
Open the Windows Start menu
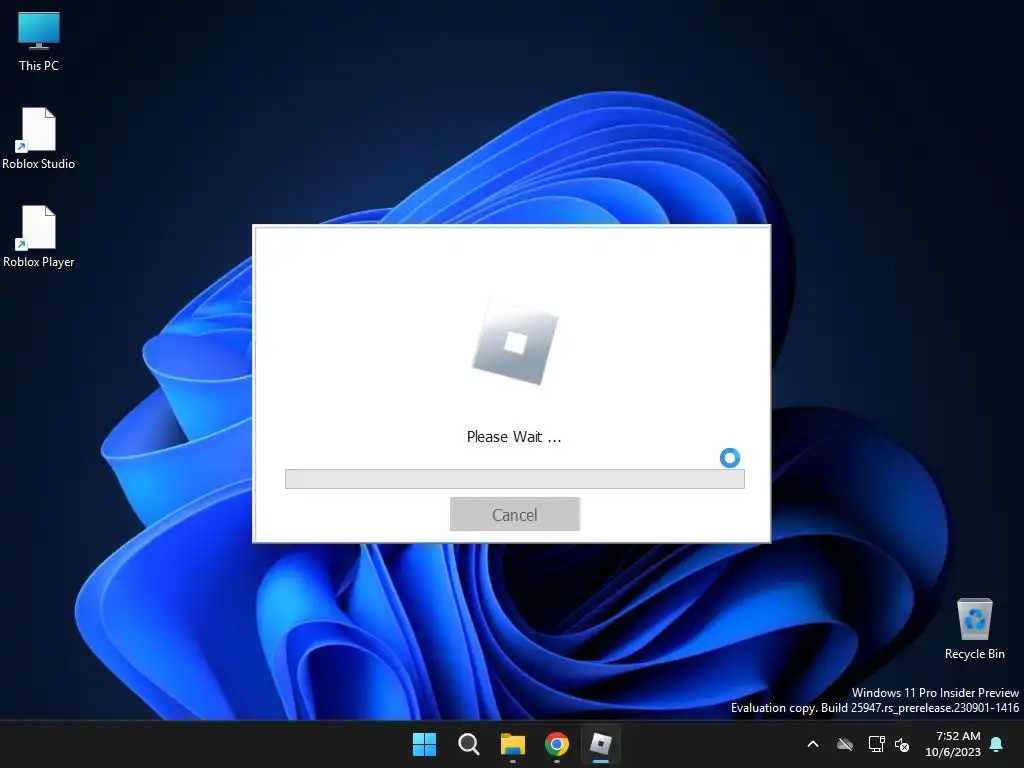[x=424, y=744]
